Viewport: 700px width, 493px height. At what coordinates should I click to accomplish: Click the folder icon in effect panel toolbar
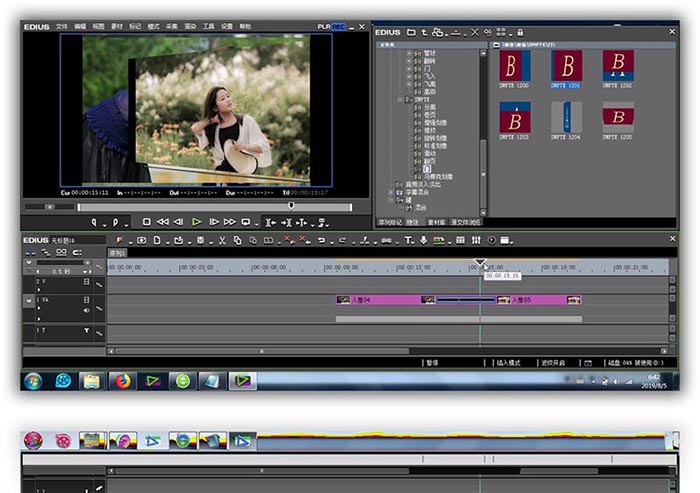(411, 32)
